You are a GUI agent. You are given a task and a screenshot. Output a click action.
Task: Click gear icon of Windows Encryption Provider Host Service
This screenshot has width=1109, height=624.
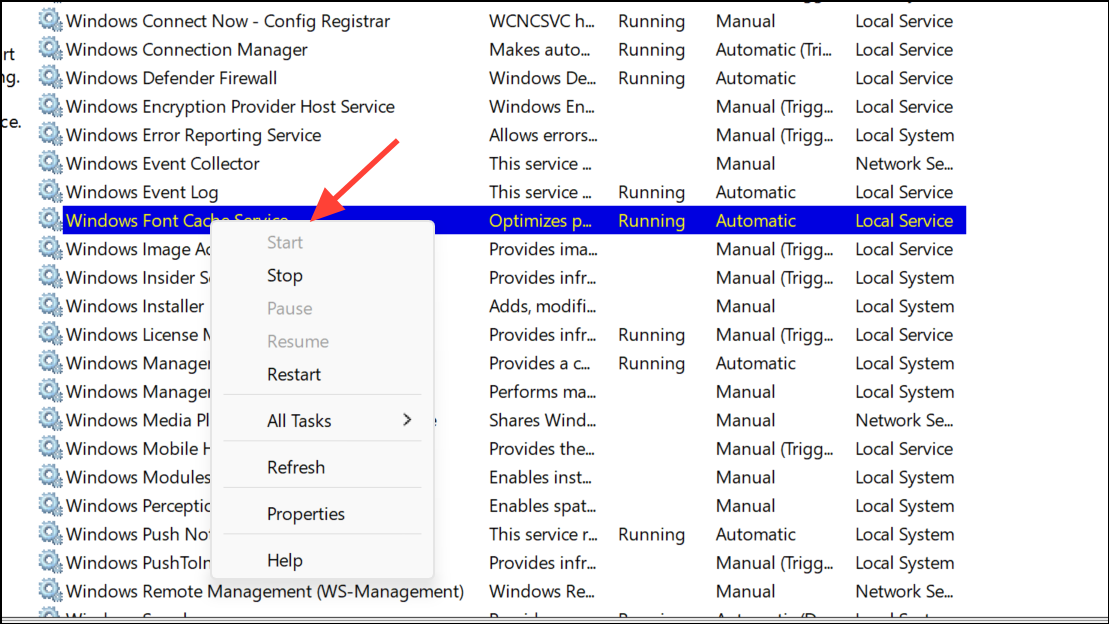[x=50, y=106]
